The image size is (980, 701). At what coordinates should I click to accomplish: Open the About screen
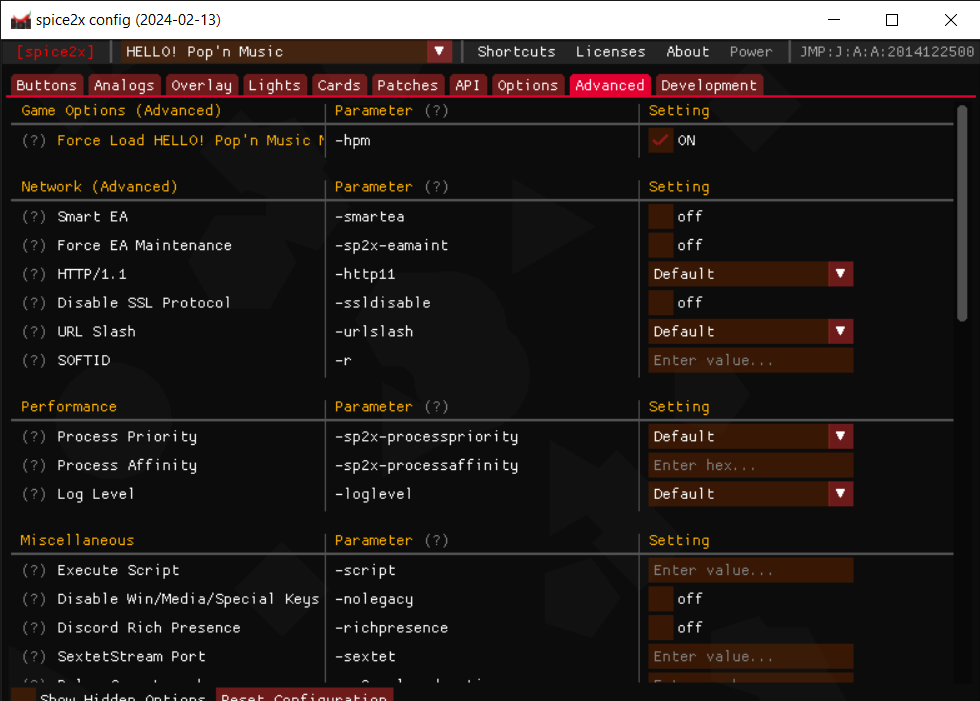687,51
